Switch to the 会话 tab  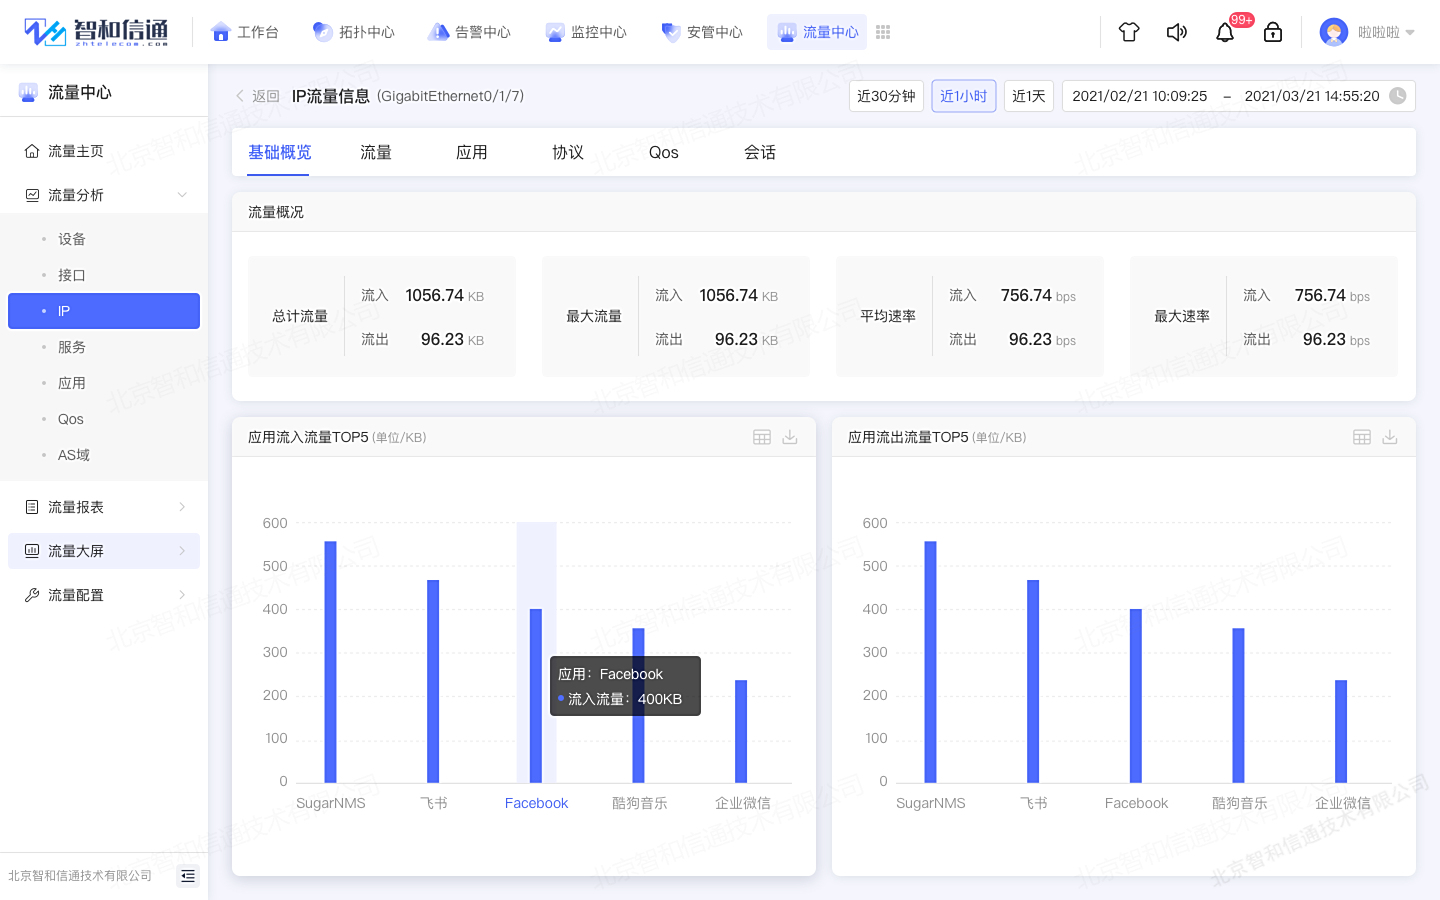(760, 152)
